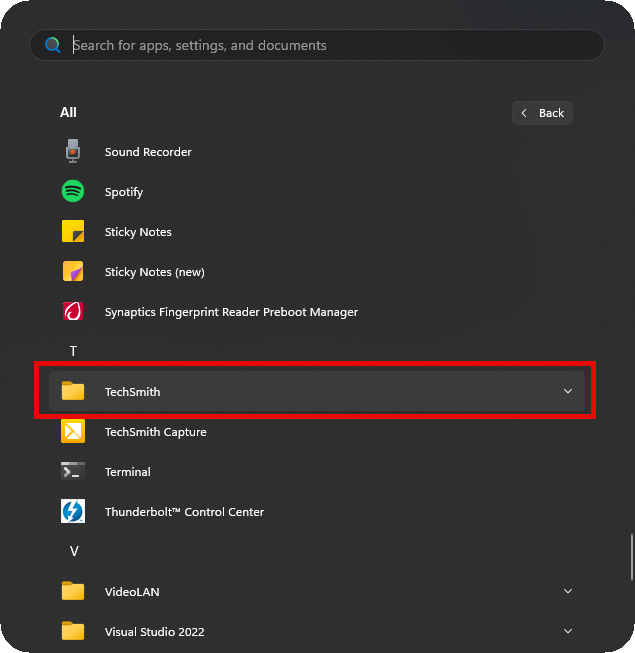Click the letter V section header
The image size is (635, 653).
click(73, 552)
